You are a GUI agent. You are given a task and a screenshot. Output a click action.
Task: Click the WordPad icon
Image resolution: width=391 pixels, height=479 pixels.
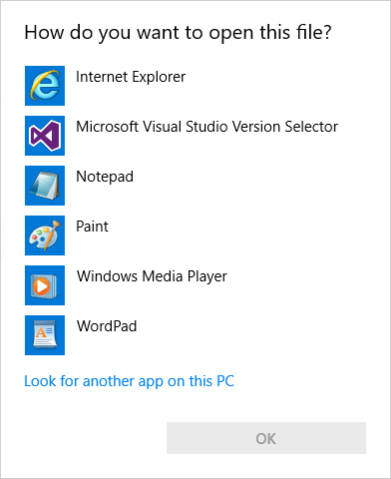45,335
